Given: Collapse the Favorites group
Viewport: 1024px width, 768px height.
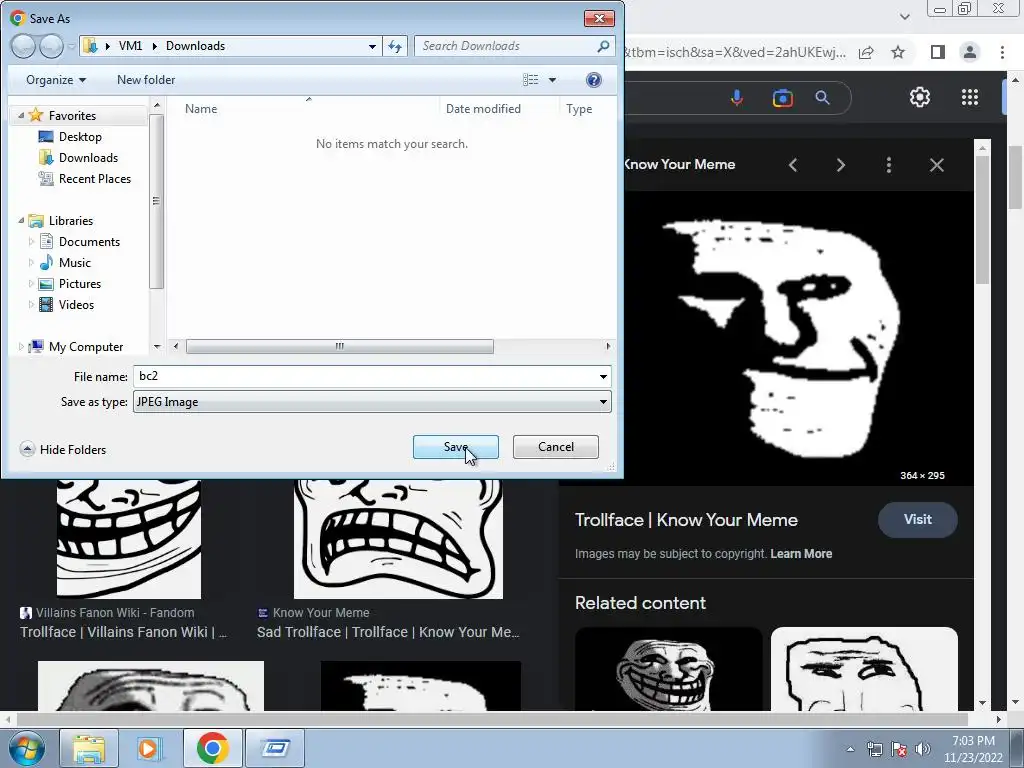Looking at the screenshot, I should click(x=21, y=116).
